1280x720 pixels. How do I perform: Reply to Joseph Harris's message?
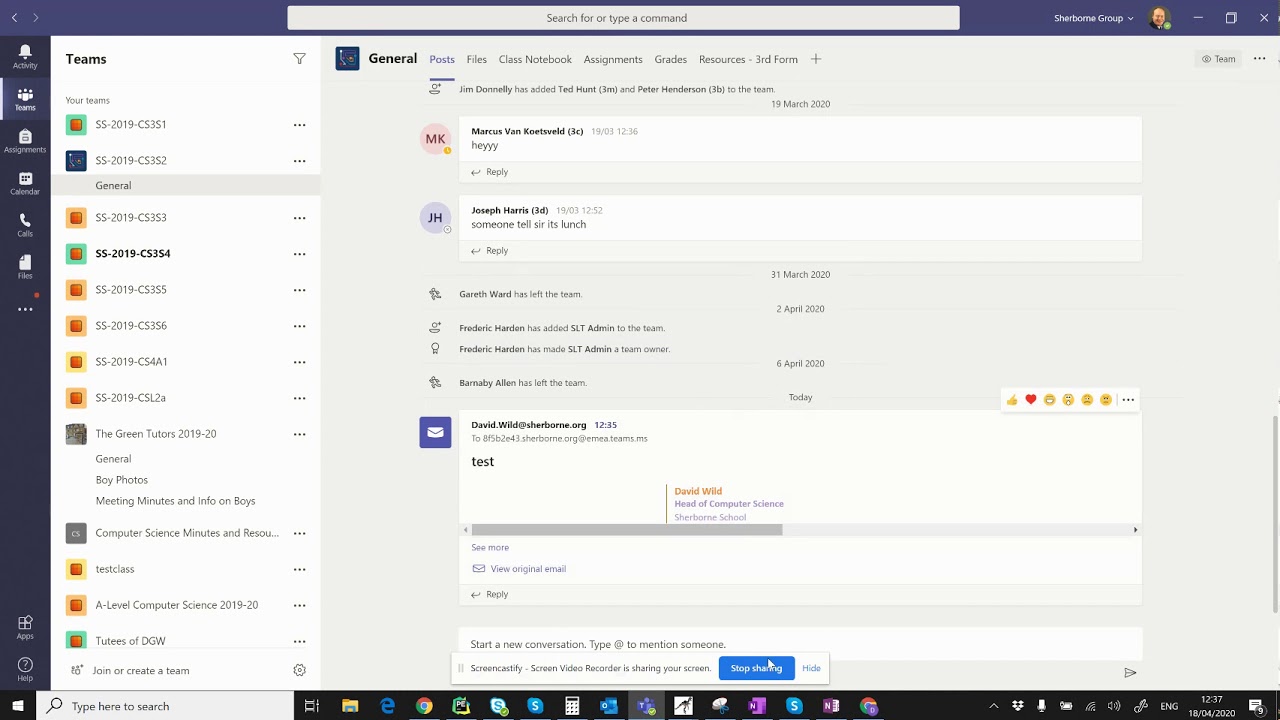490,251
